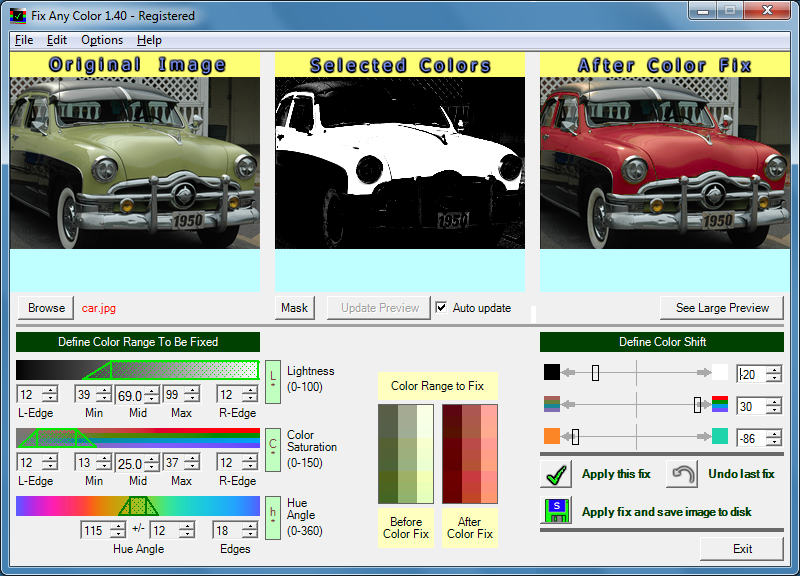Uncheck Auto update to disable live preview
The width and height of the screenshot is (800, 576).
[441, 308]
